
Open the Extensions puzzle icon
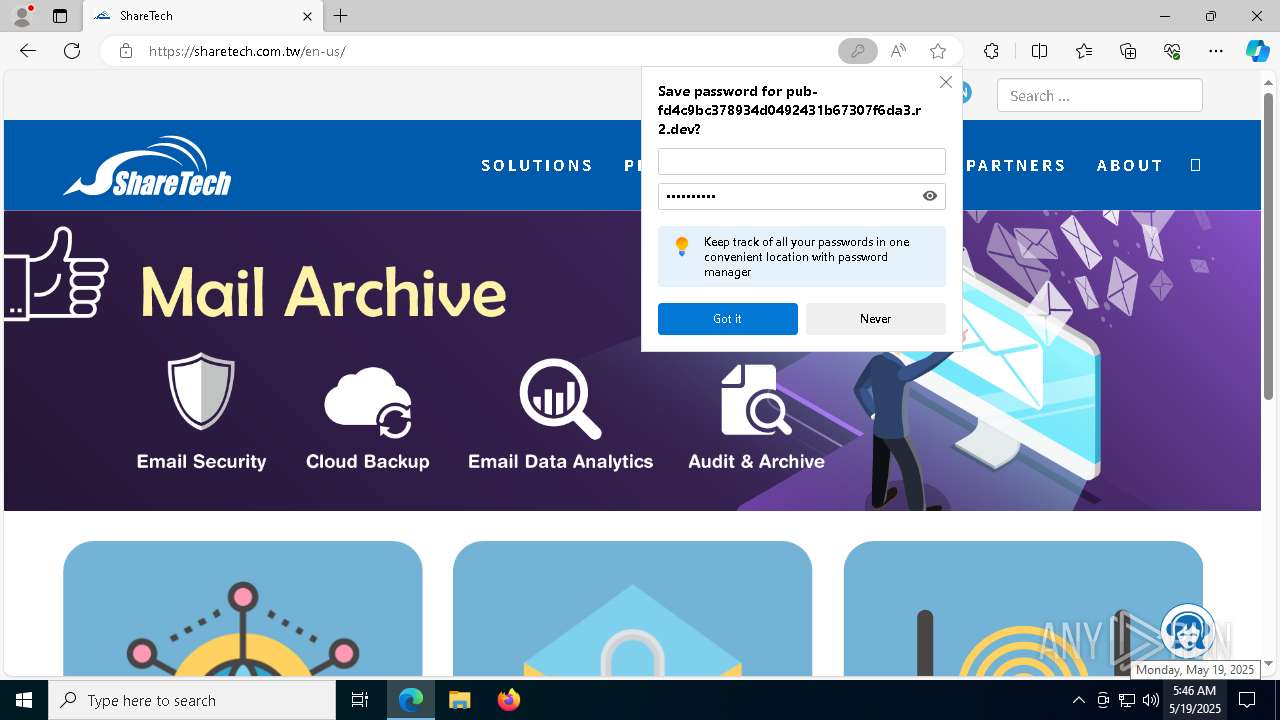click(x=991, y=51)
